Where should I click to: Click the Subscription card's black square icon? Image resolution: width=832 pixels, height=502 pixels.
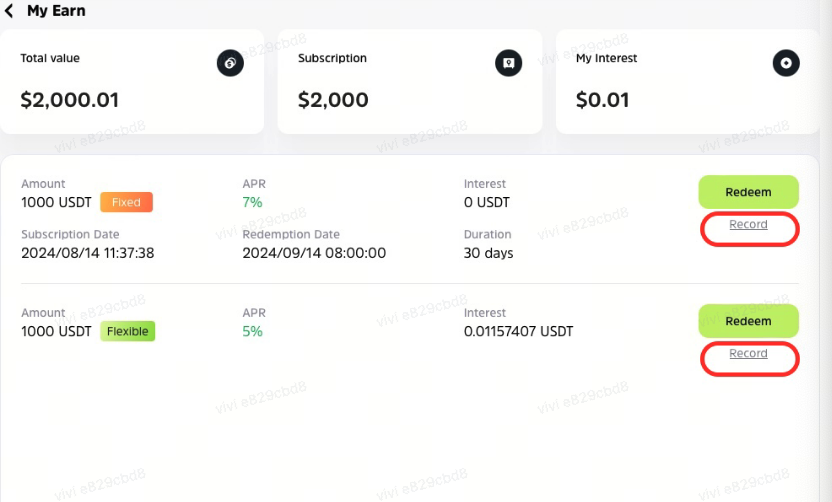508,64
